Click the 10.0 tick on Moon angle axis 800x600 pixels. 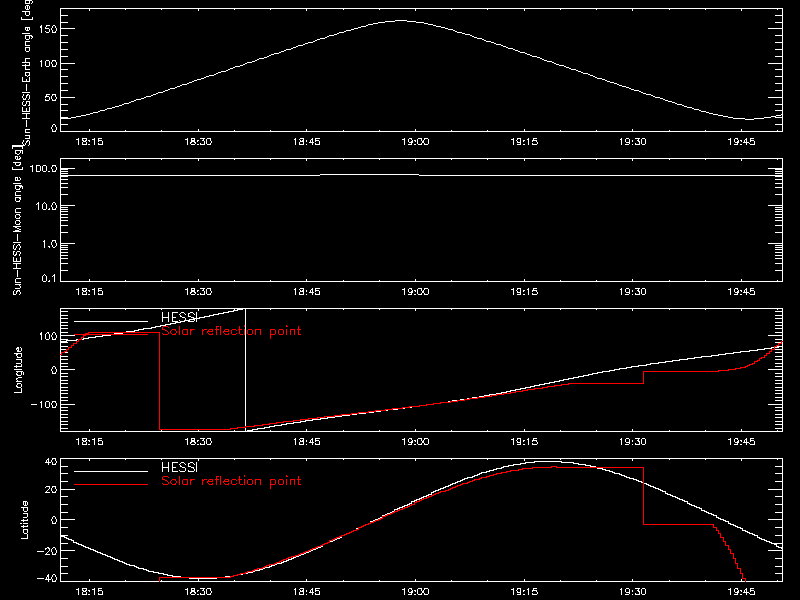point(46,207)
